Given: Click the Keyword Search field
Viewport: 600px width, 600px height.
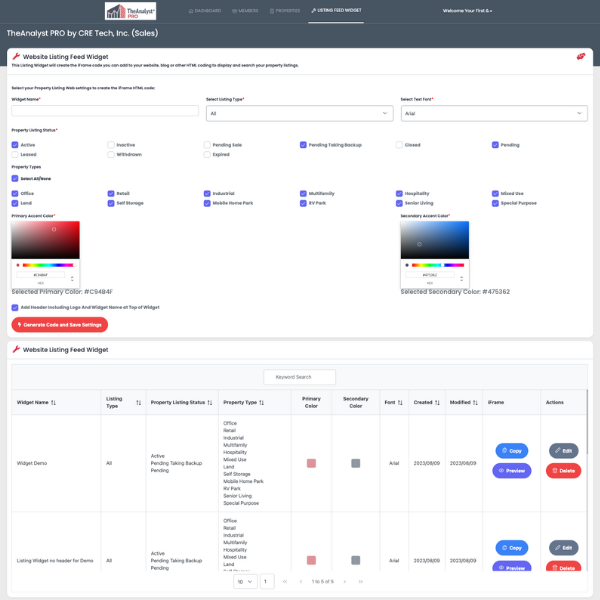Looking at the screenshot, I should pos(300,377).
